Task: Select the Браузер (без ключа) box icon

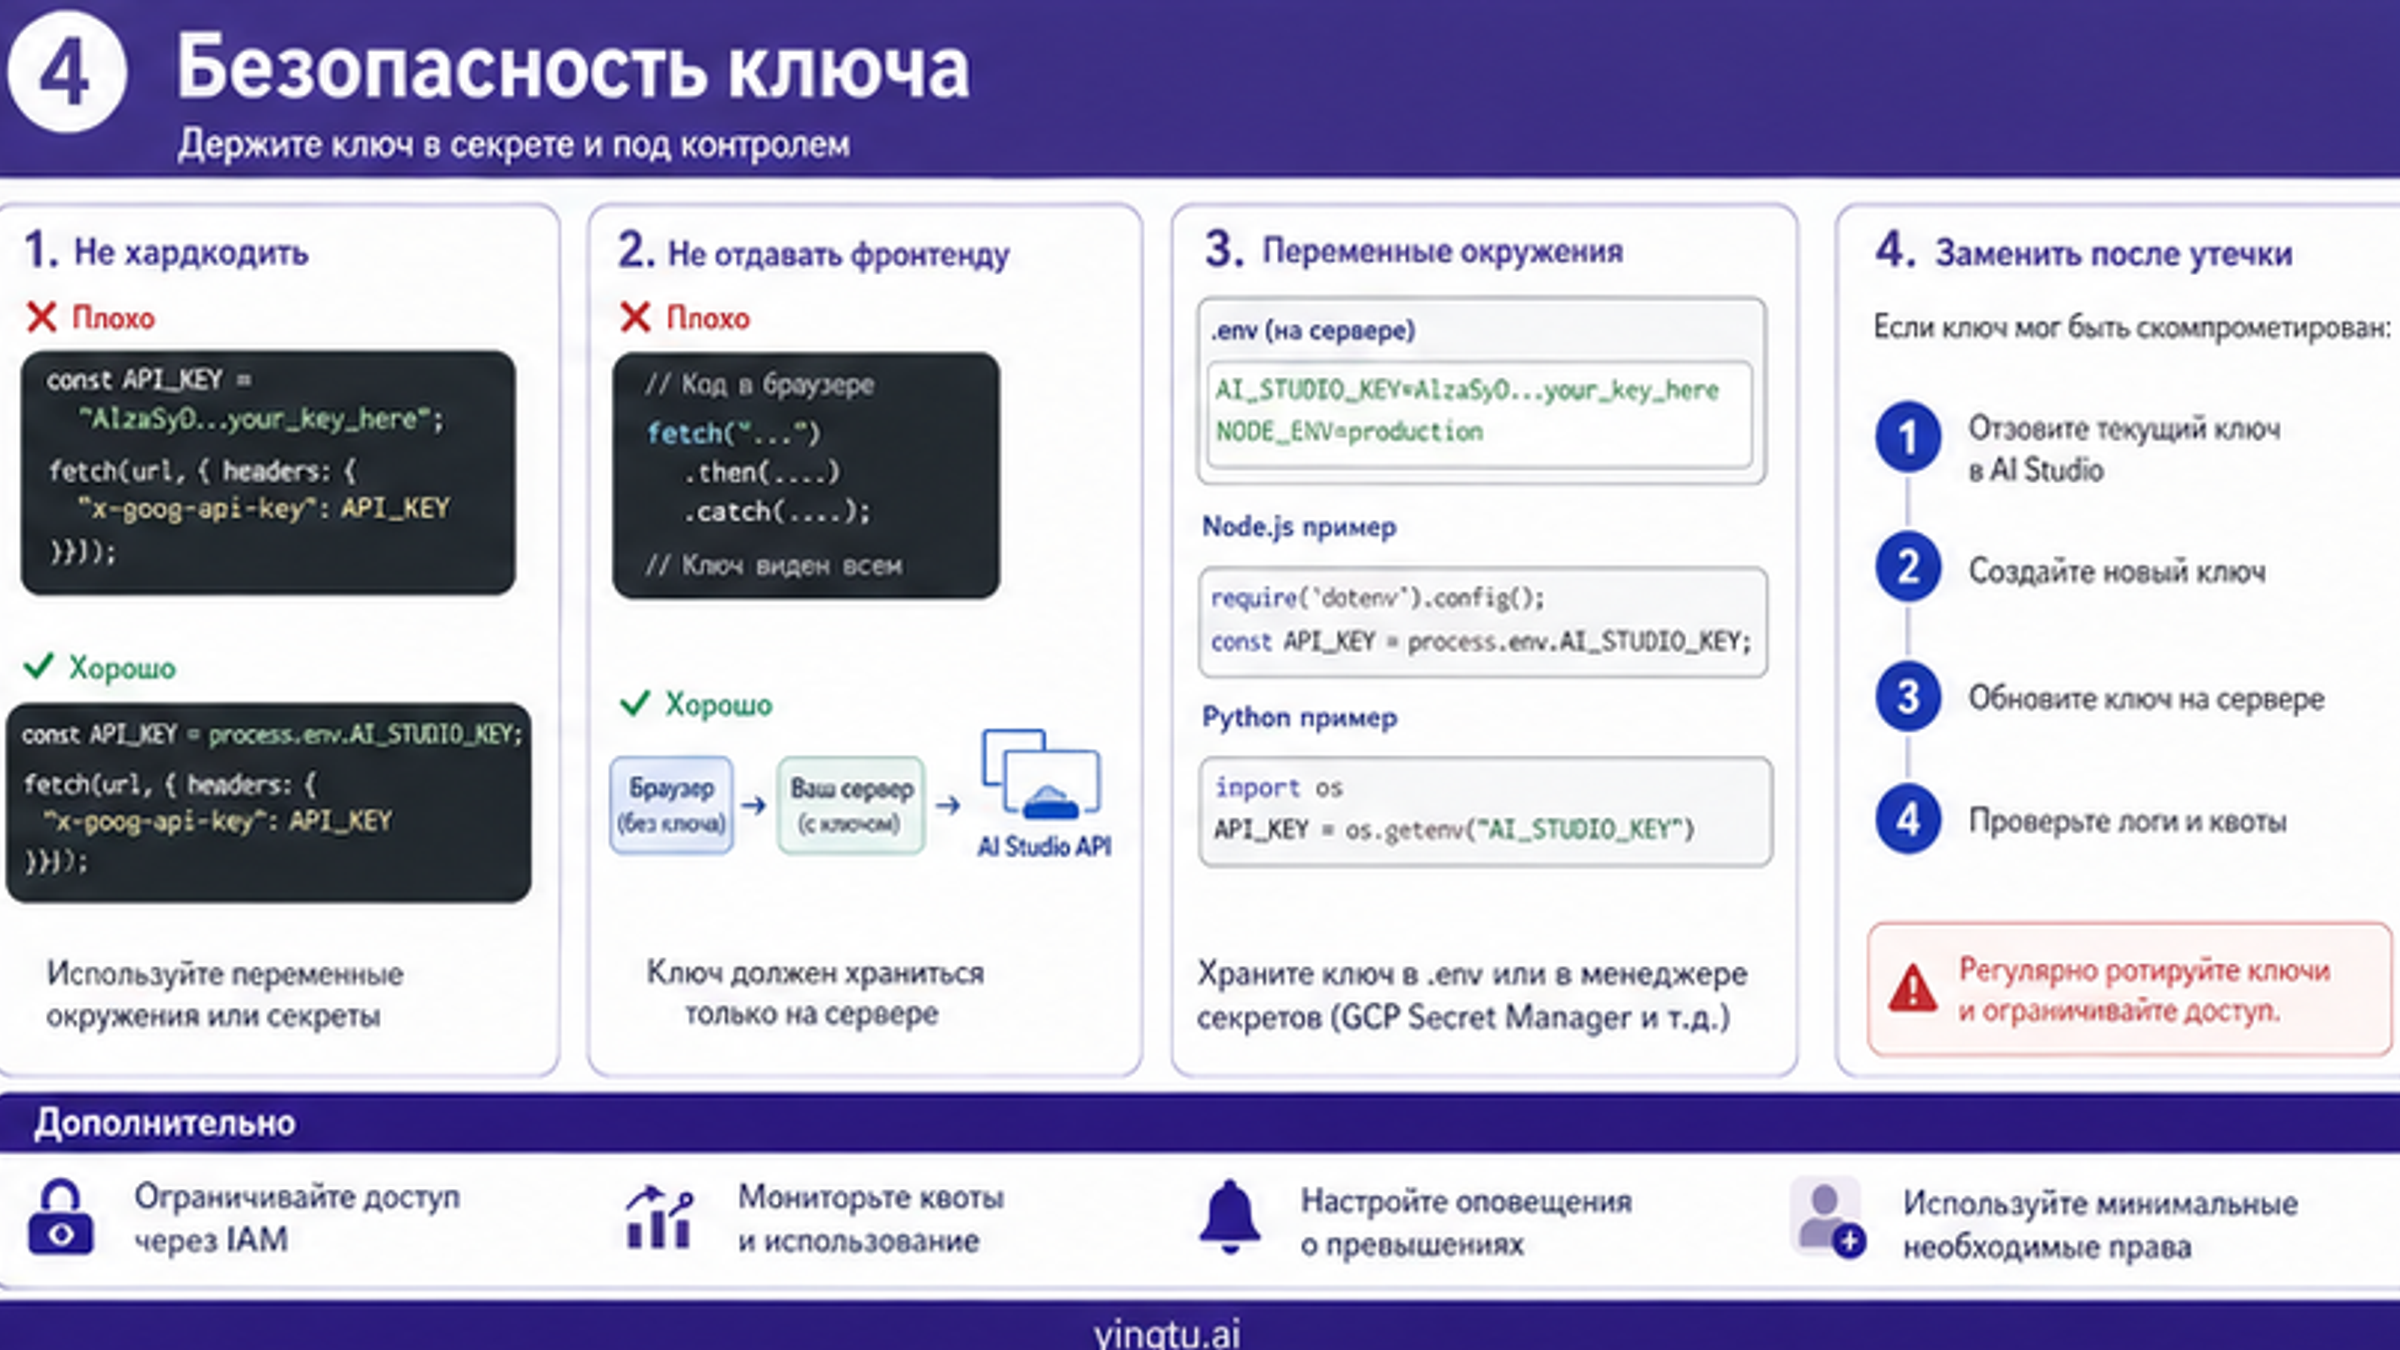Action: [672, 801]
